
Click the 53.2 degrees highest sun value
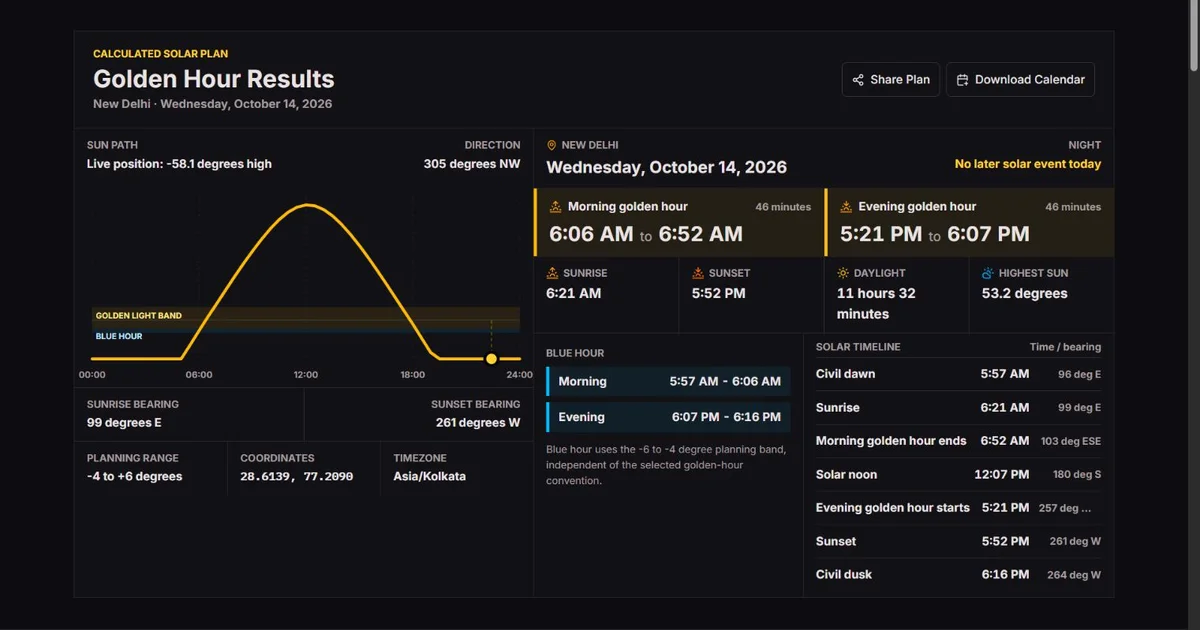point(1025,294)
